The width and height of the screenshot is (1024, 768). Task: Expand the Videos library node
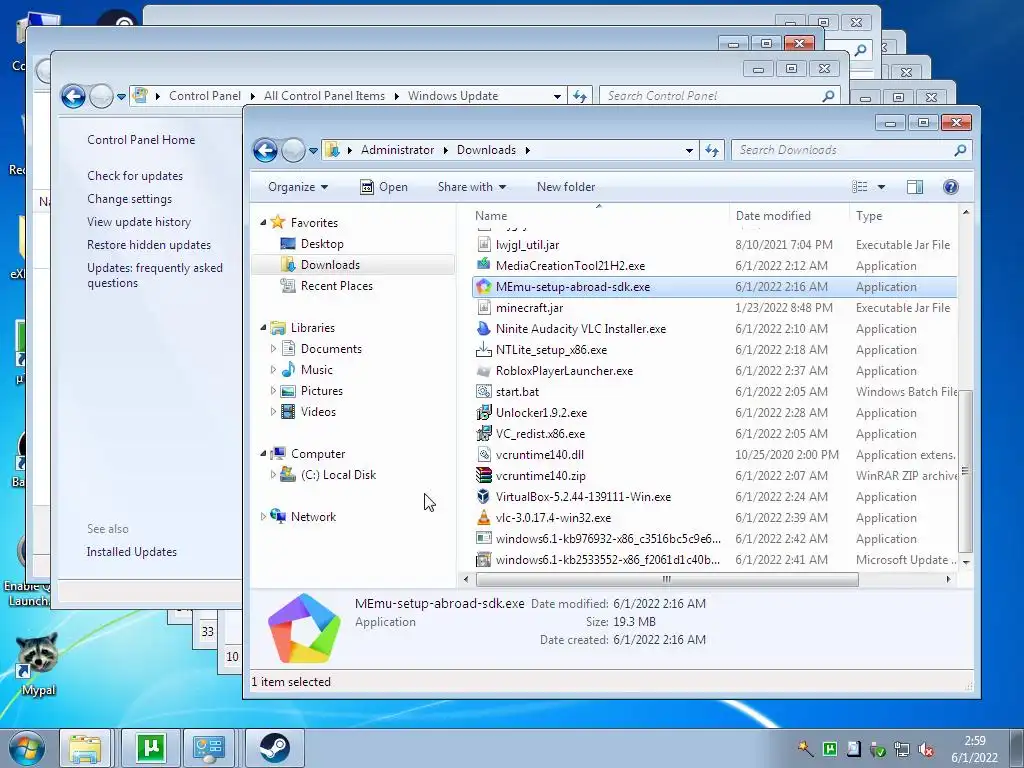coord(273,412)
